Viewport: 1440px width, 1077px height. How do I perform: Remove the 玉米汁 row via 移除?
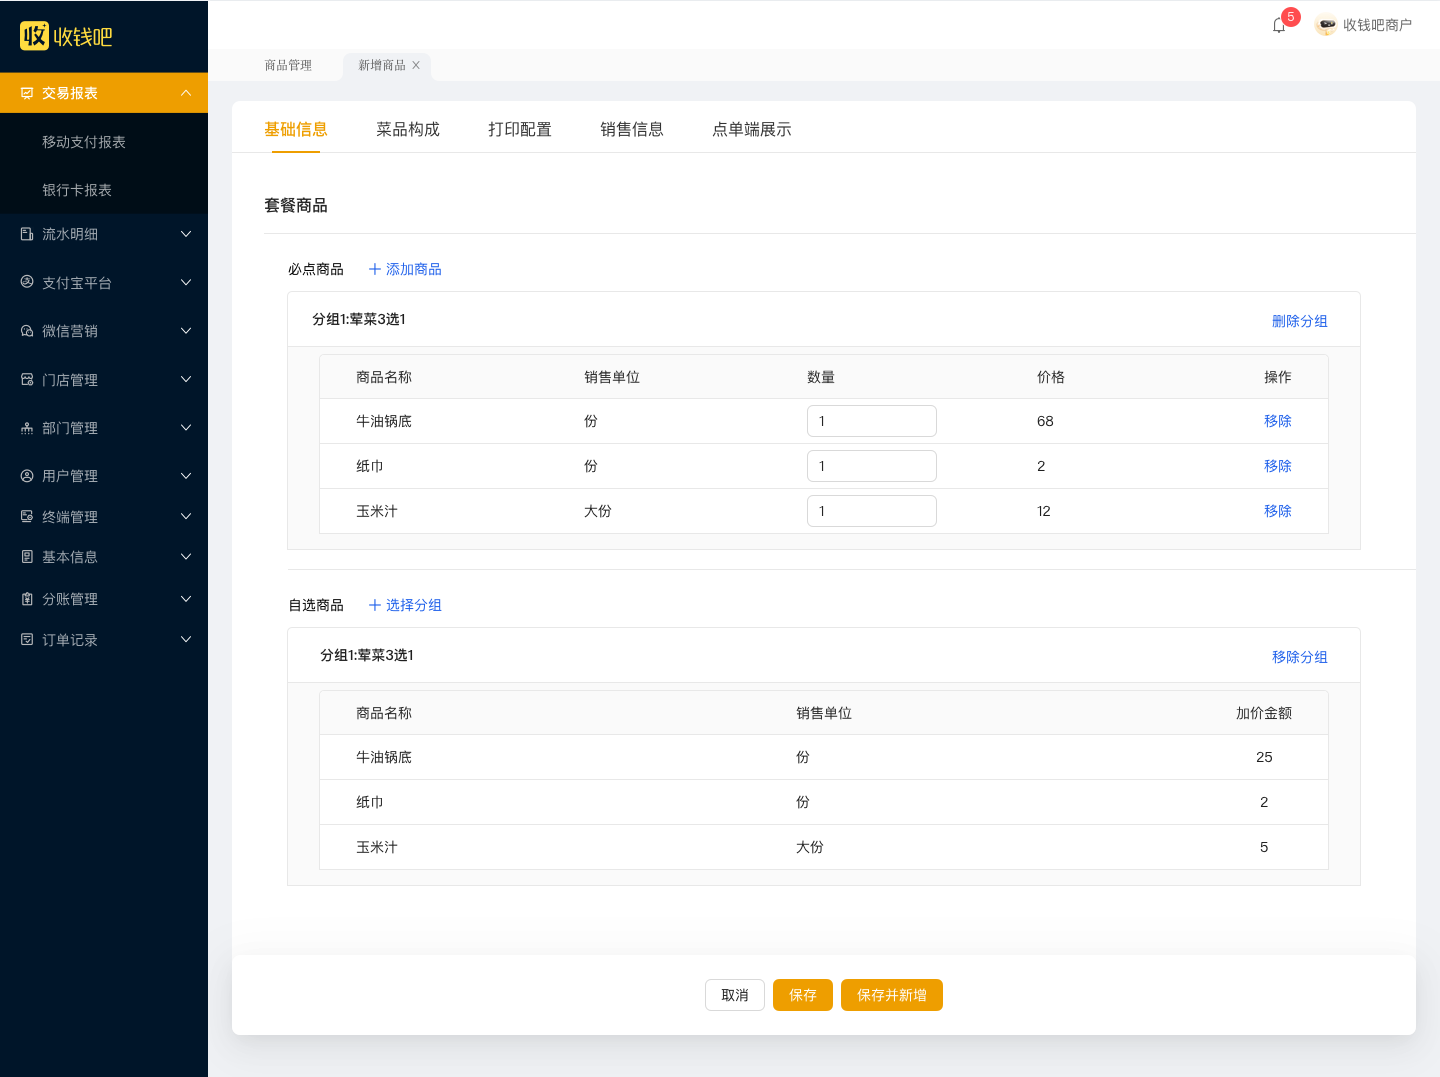(1278, 511)
